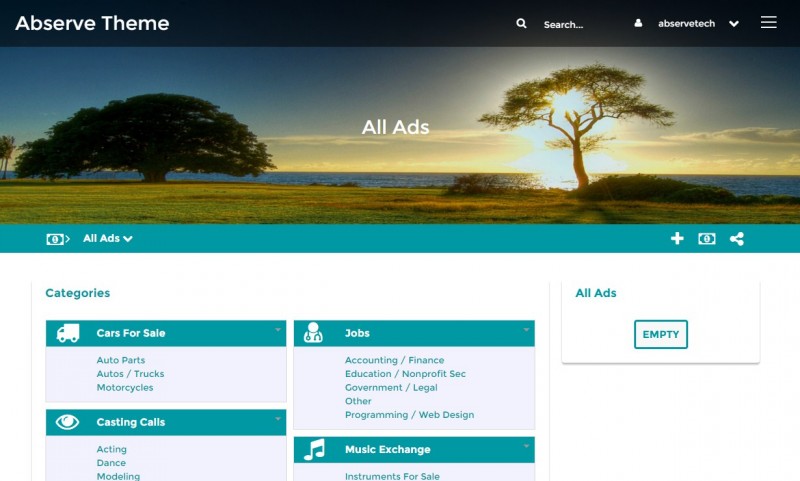Open the Cars For Sale category header
This screenshot has height=481, width=800.
click(166, 333)
